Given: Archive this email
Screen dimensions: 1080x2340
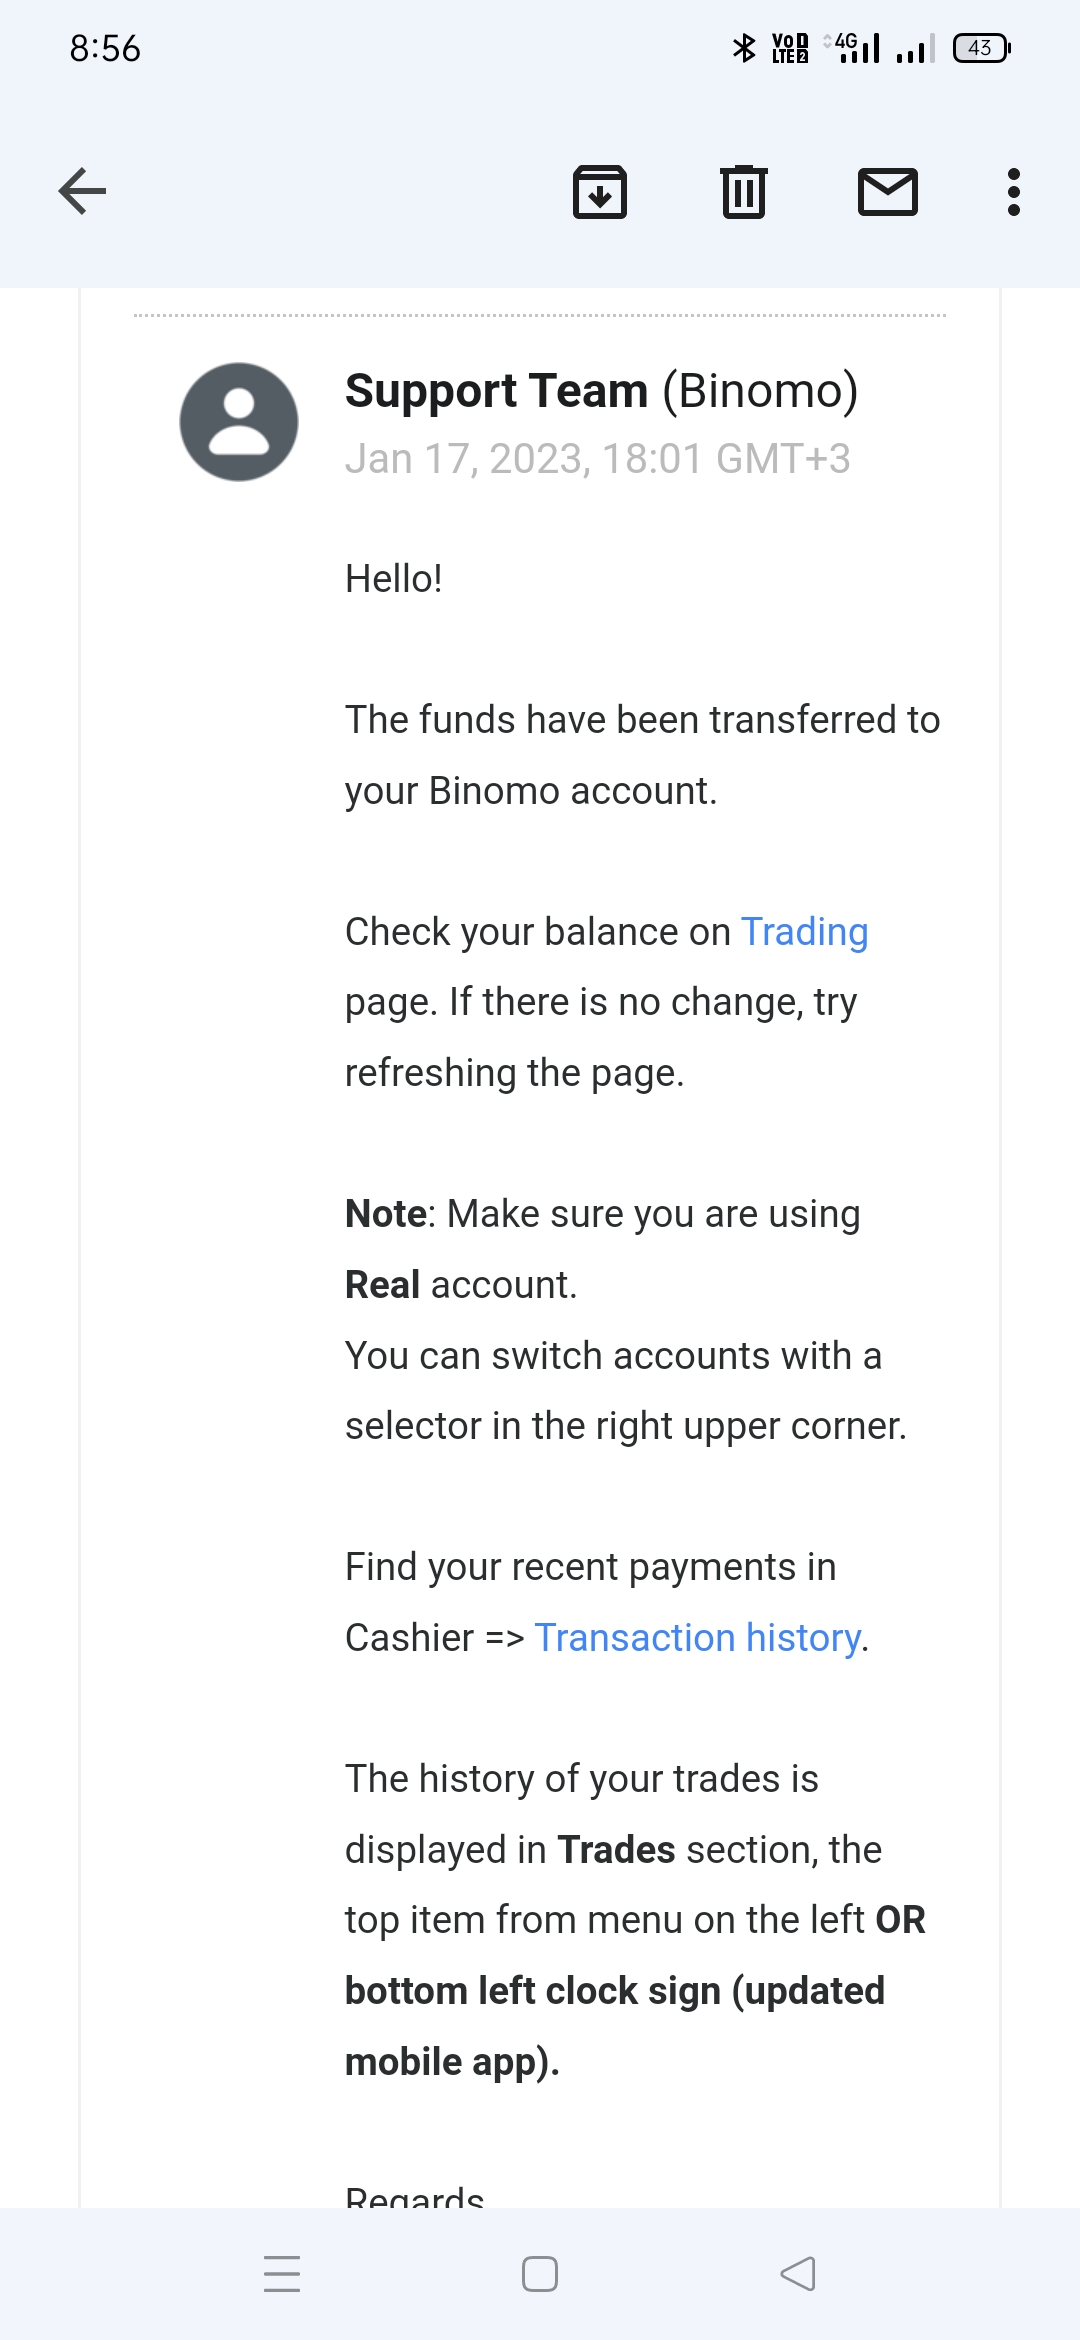Looking at the screenshot, I should point(599,191).
